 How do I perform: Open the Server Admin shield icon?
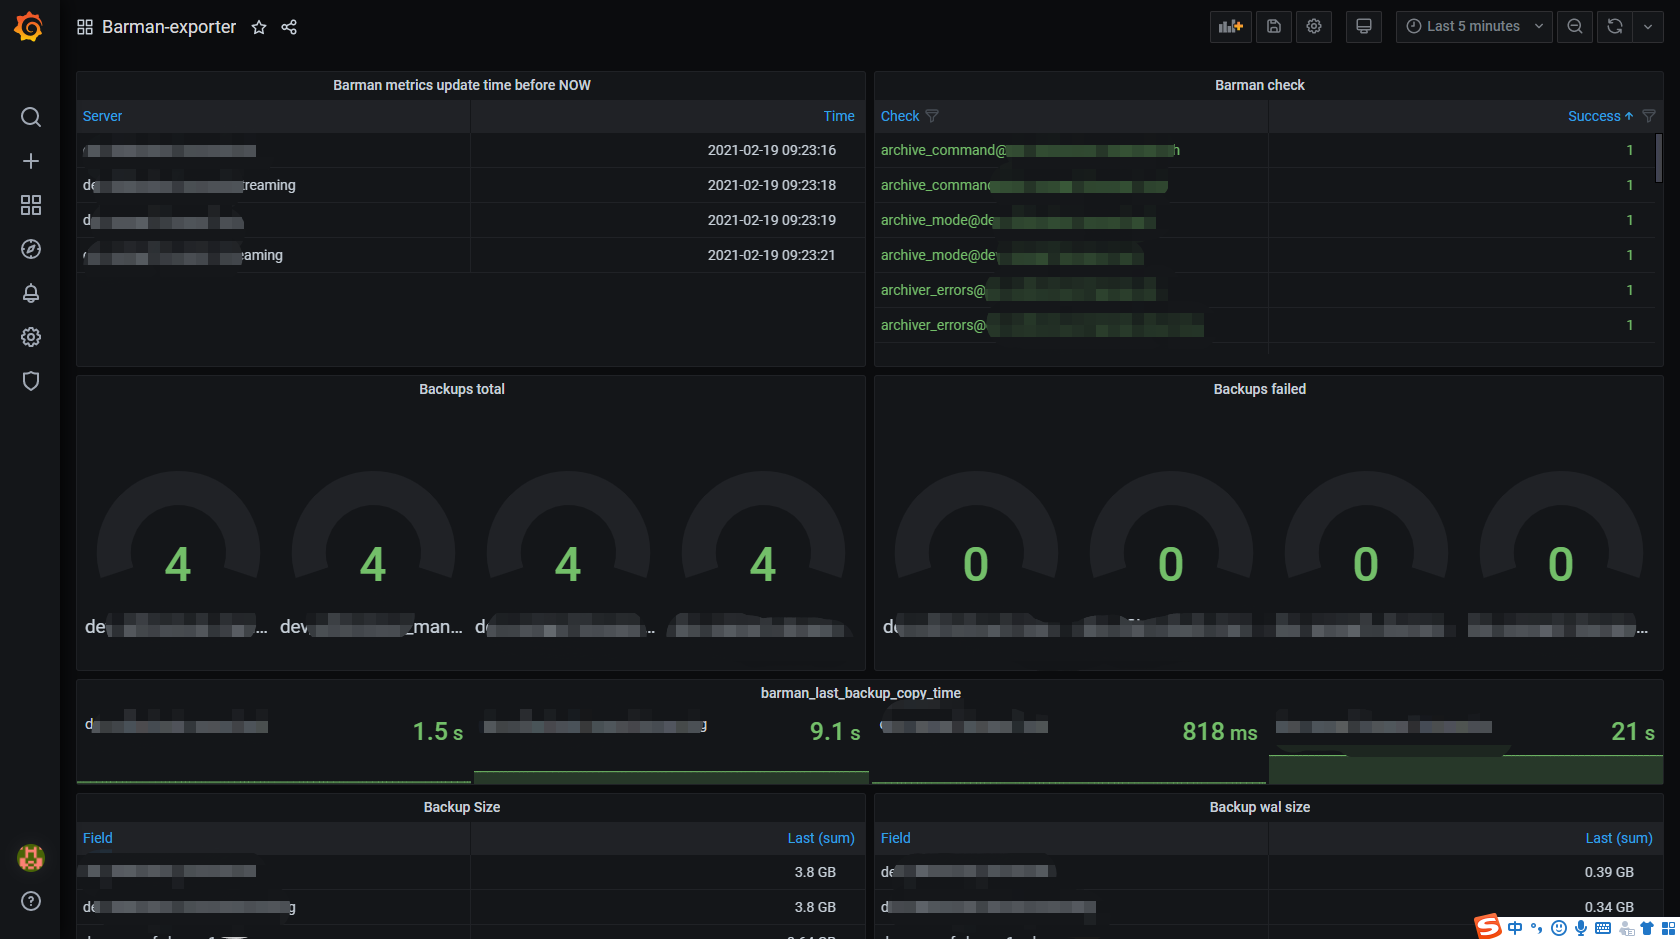tap(31, 381)
